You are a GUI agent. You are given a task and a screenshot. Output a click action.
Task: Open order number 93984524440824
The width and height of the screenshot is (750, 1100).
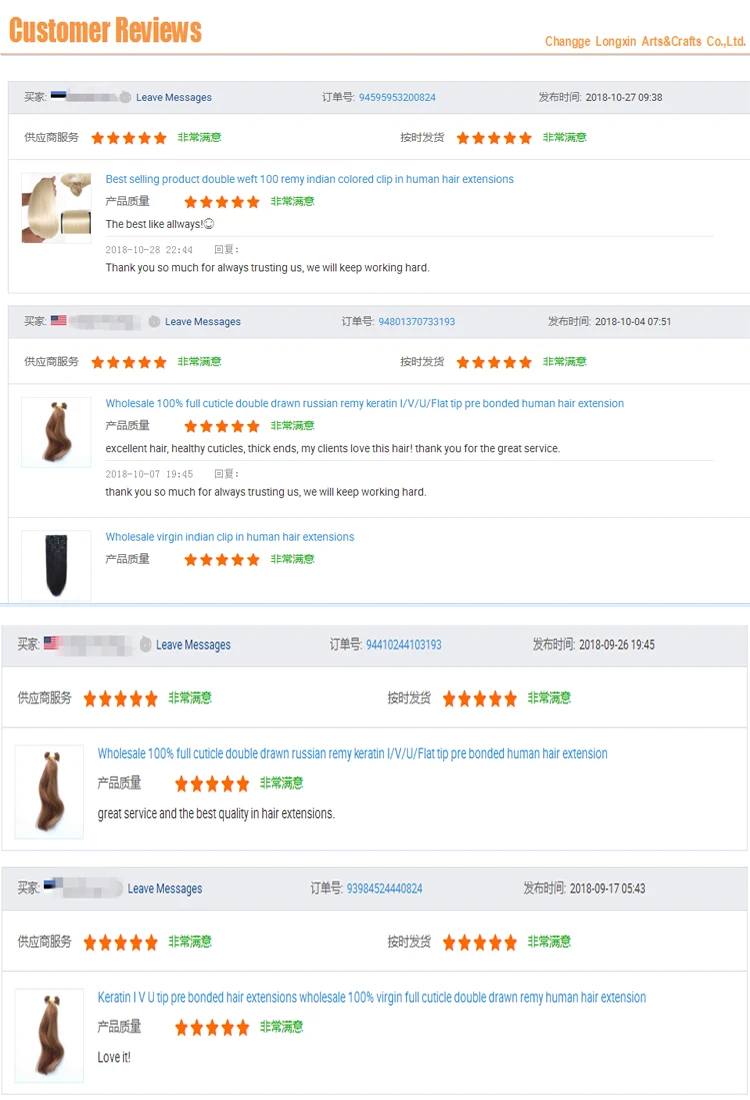coord(384,889)
